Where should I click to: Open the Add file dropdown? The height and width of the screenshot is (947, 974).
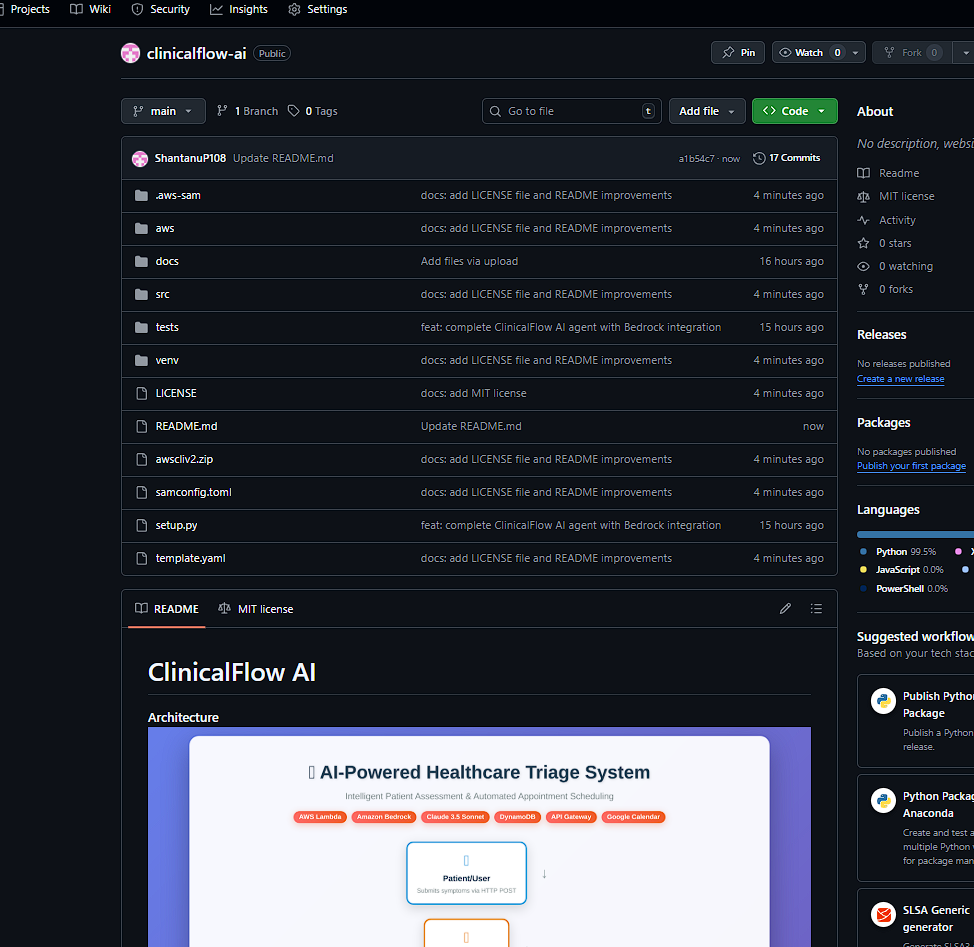click(707, 111)
